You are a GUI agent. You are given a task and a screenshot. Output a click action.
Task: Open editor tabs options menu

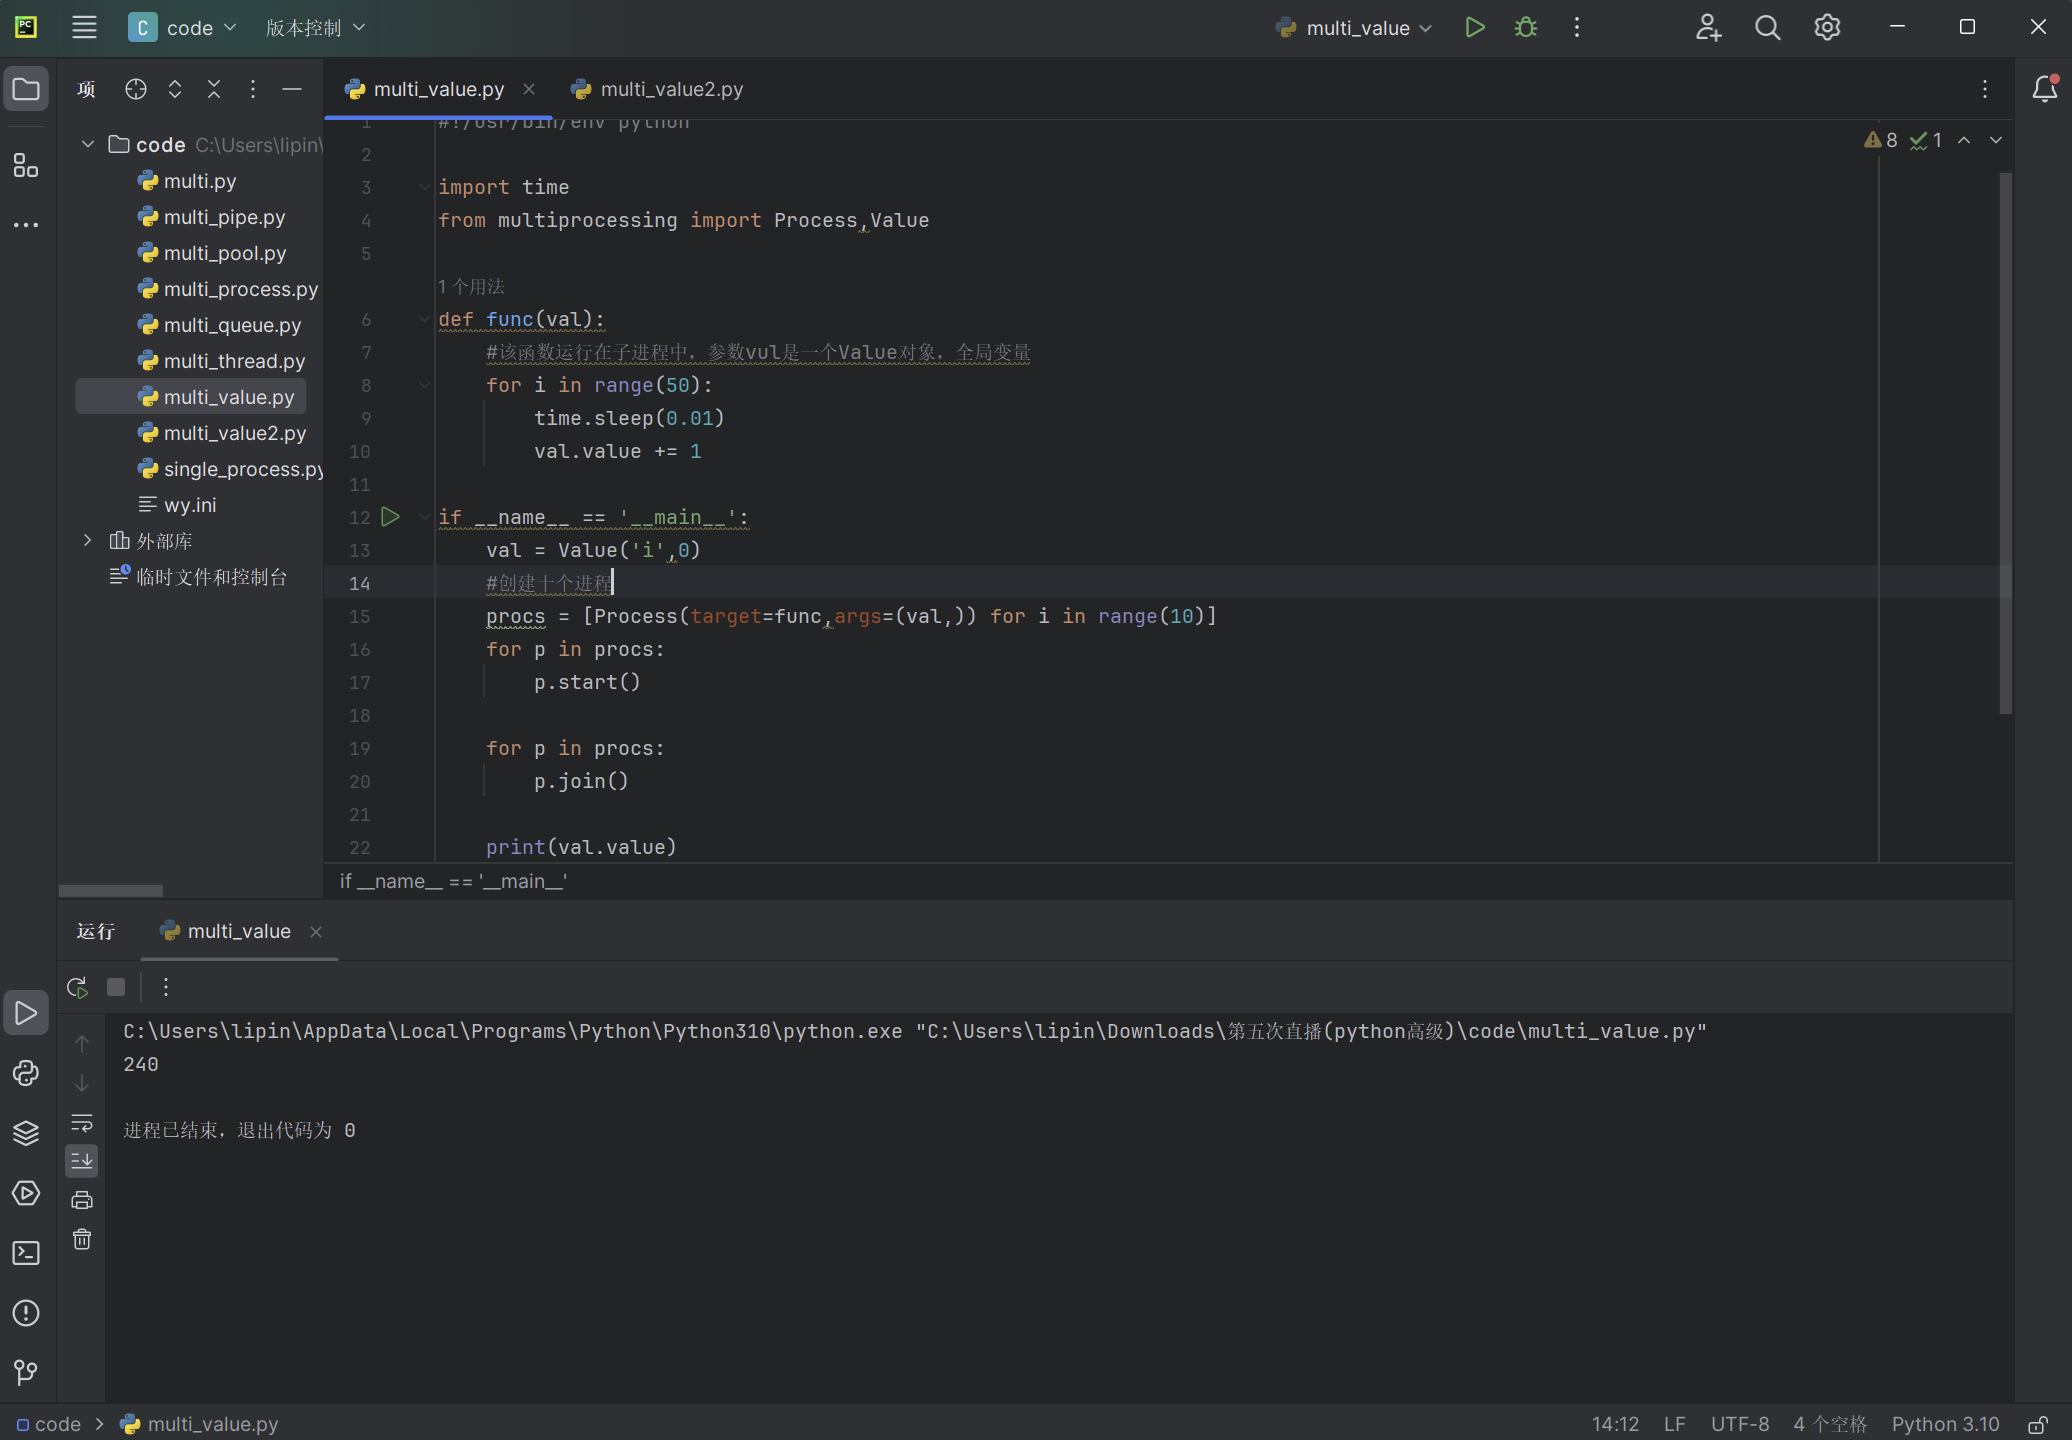click(x=1985, y=89)
